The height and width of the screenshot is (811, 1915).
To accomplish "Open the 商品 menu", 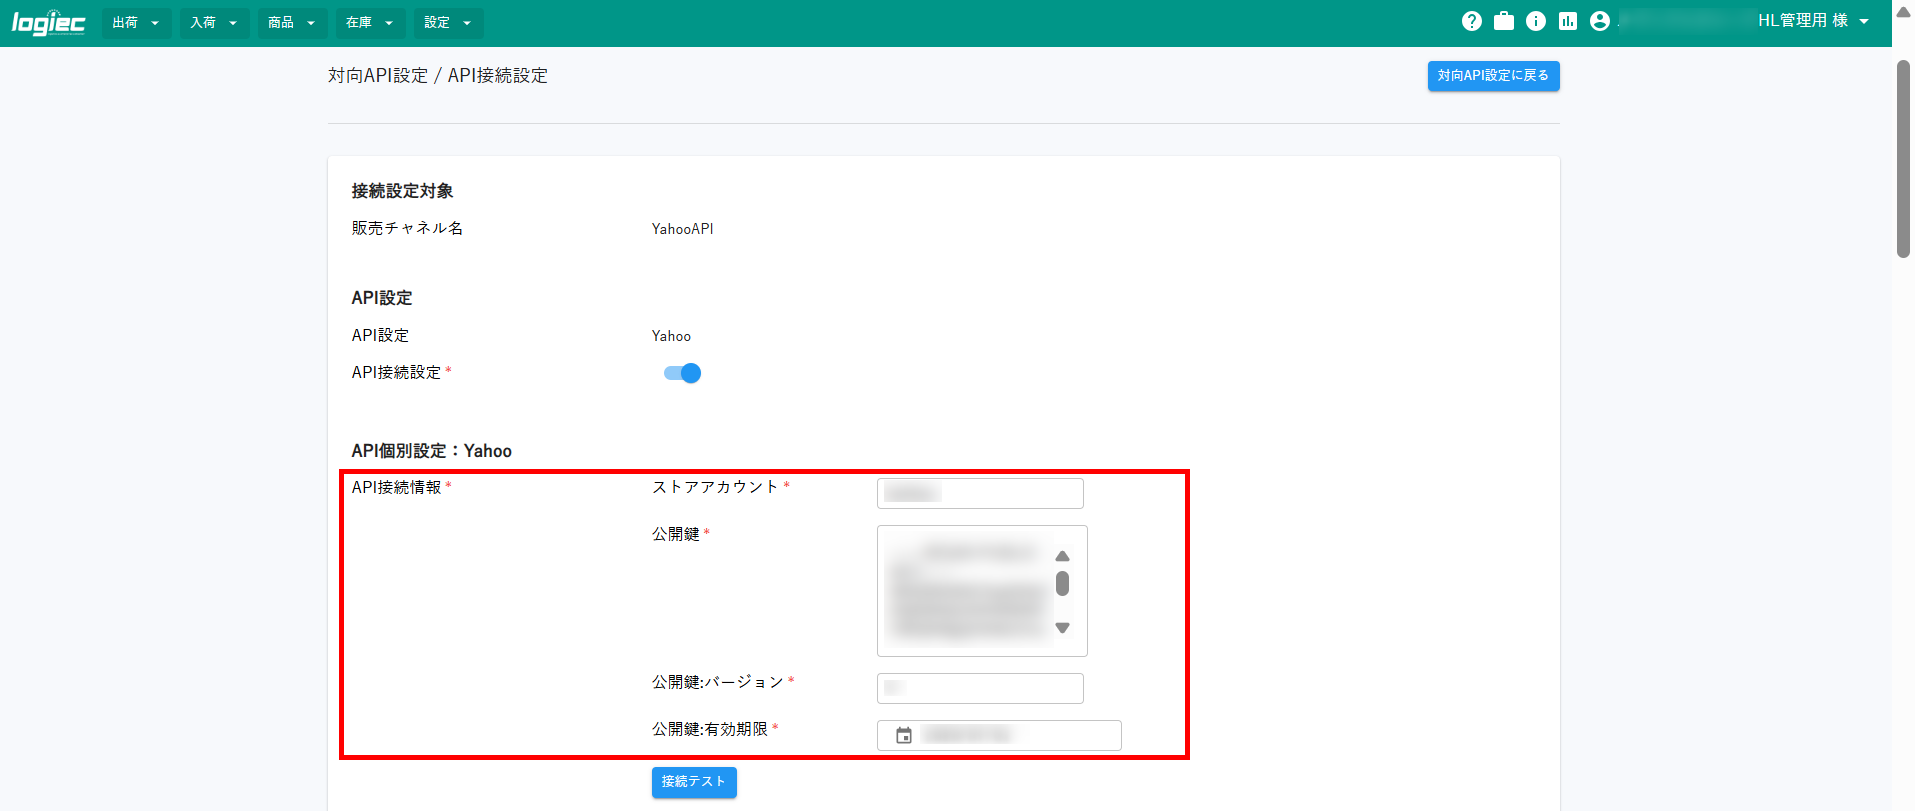I will (291, 23).
